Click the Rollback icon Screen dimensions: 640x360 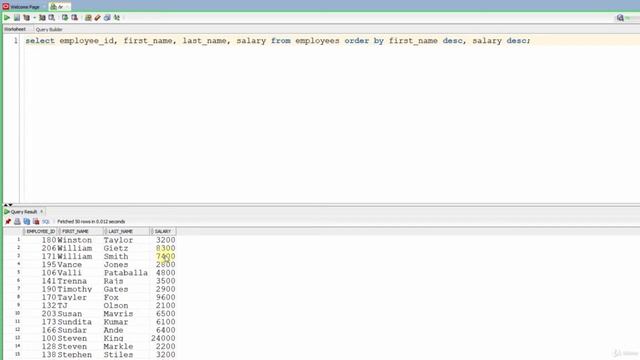tap(75, 18)
